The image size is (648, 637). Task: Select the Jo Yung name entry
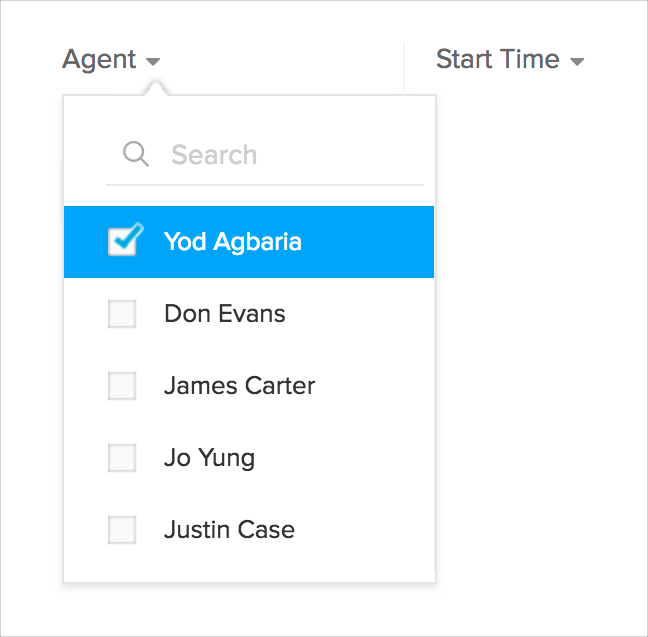click(209, 458)
